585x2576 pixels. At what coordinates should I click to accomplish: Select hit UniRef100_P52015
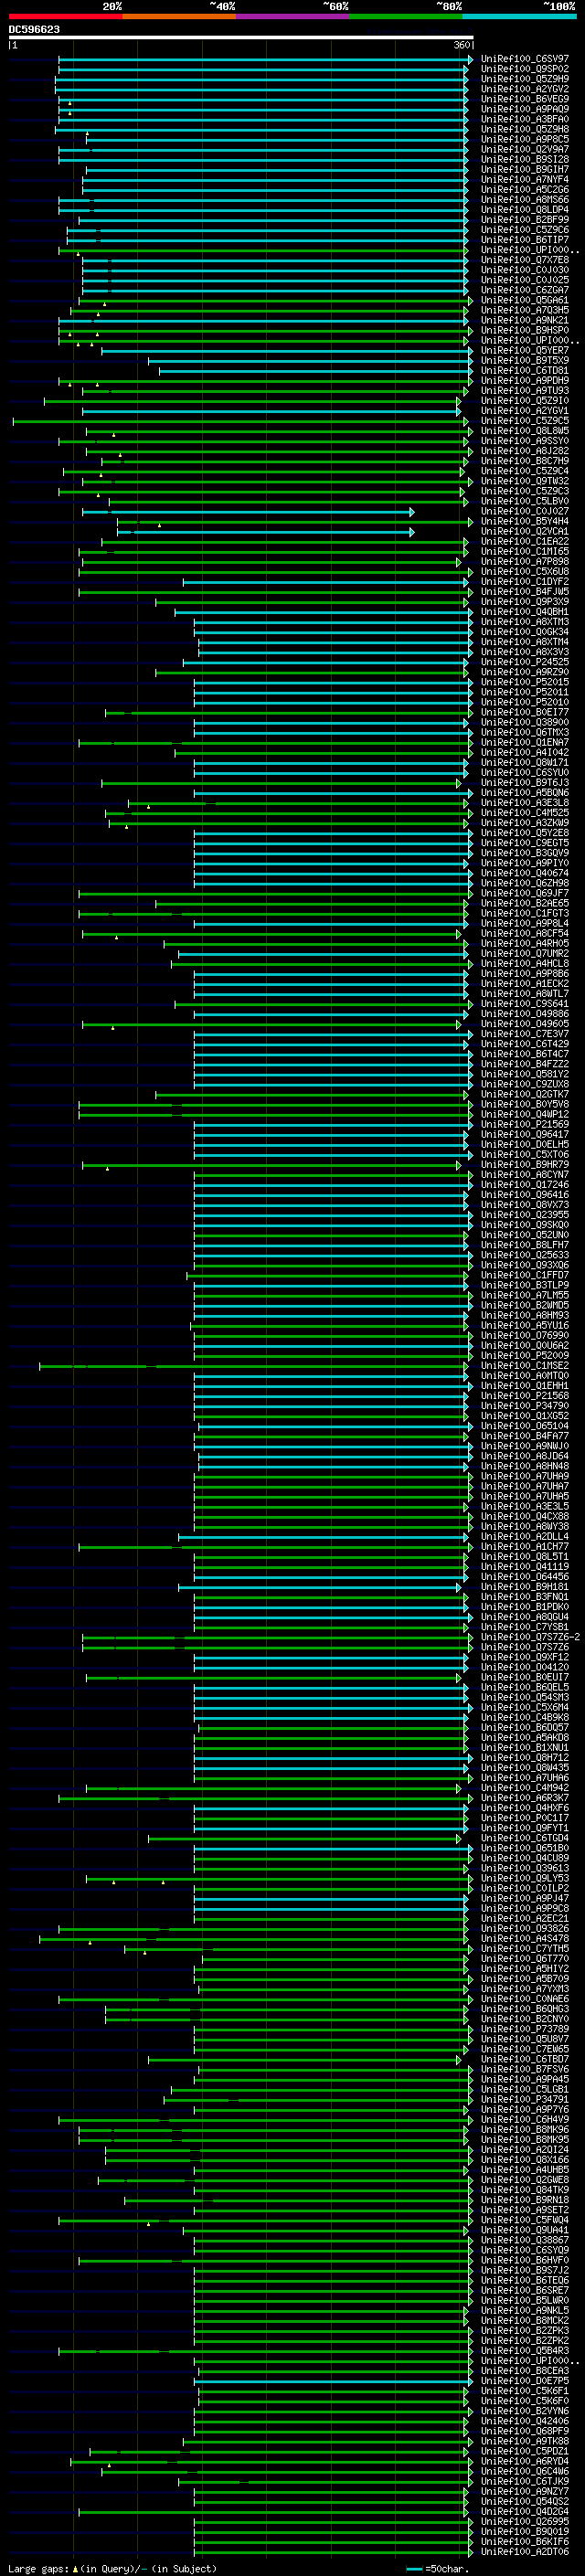click(x=525, y=682)
